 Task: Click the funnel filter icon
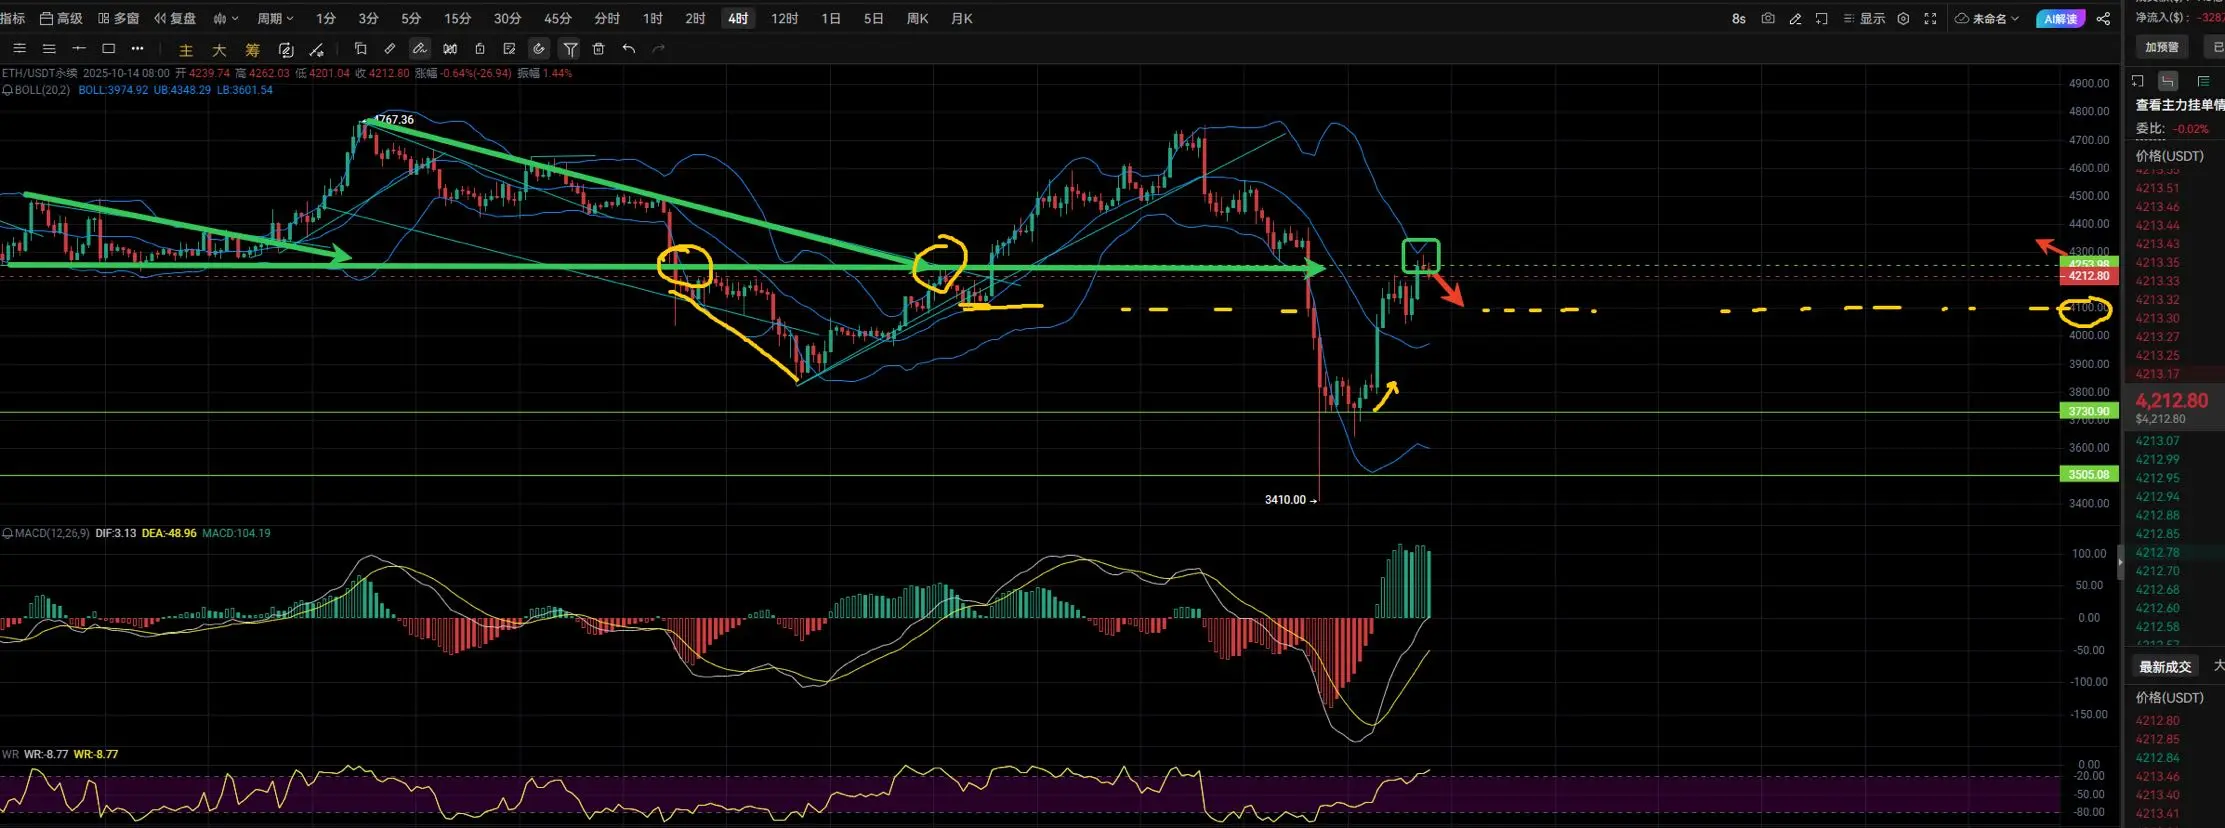570,48
